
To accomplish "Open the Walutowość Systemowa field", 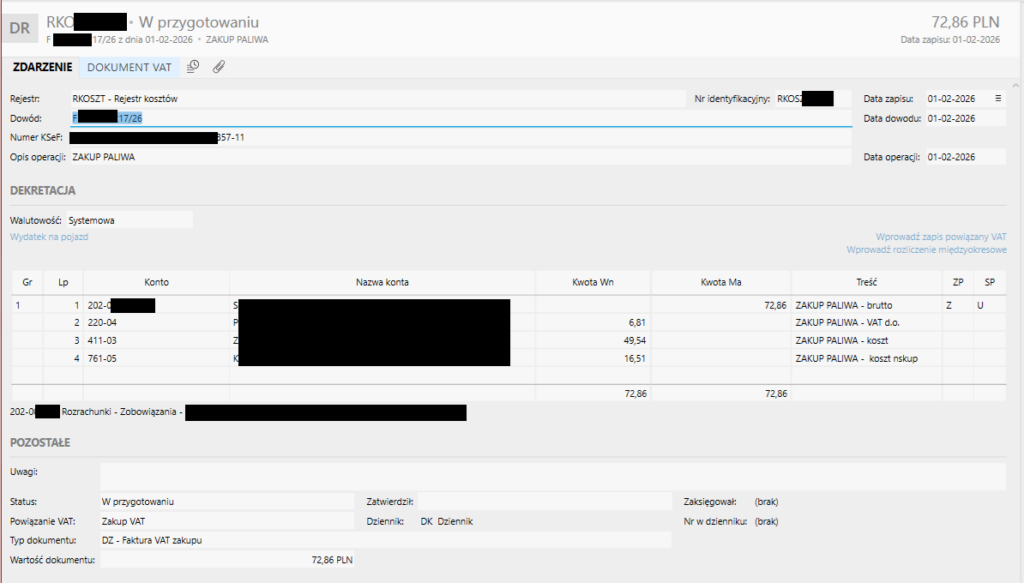I will [128, 219].
